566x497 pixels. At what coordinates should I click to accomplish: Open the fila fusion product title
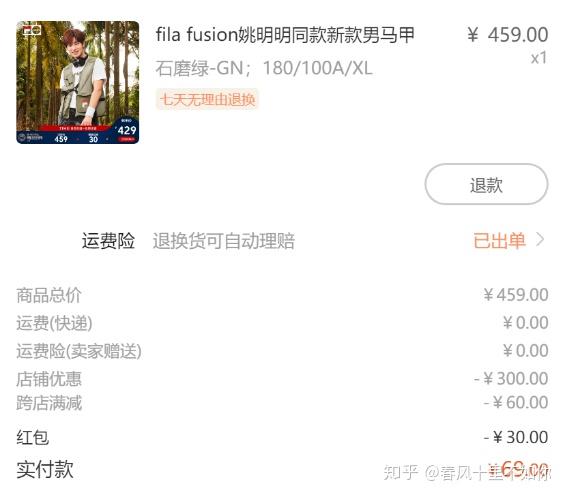pos(285,35)
